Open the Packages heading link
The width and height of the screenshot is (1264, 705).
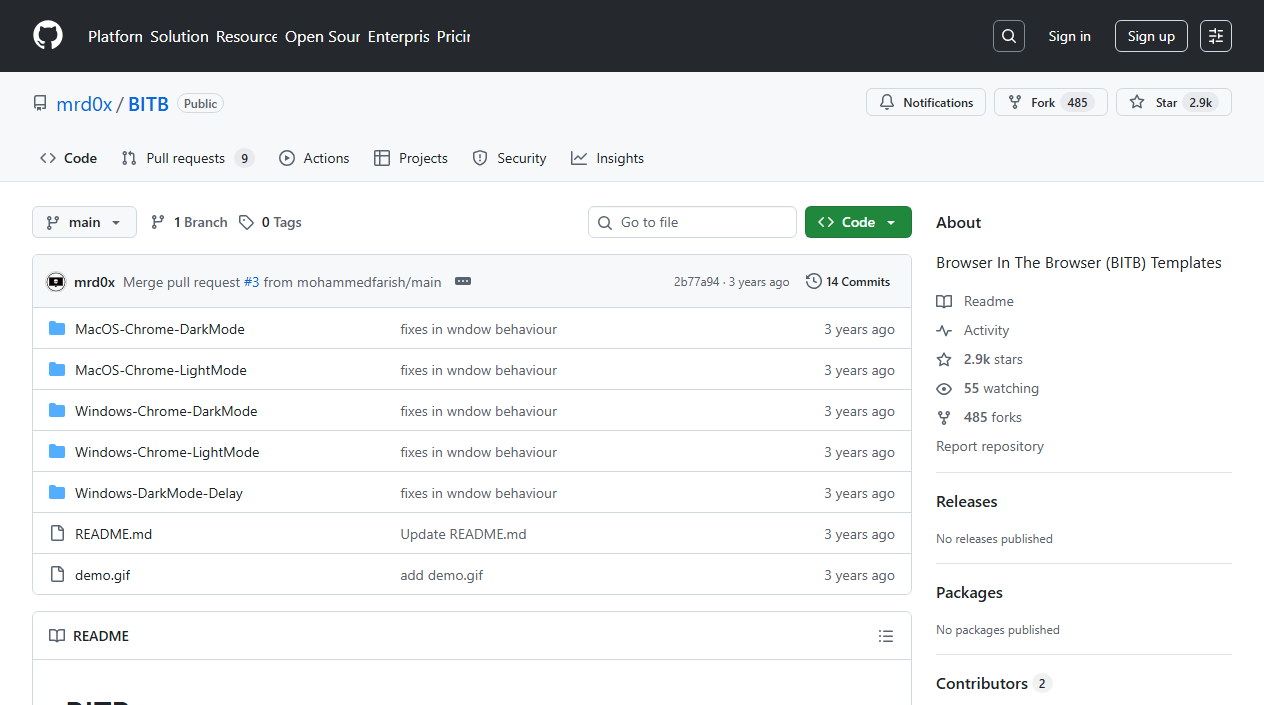(x=969, y=592)
